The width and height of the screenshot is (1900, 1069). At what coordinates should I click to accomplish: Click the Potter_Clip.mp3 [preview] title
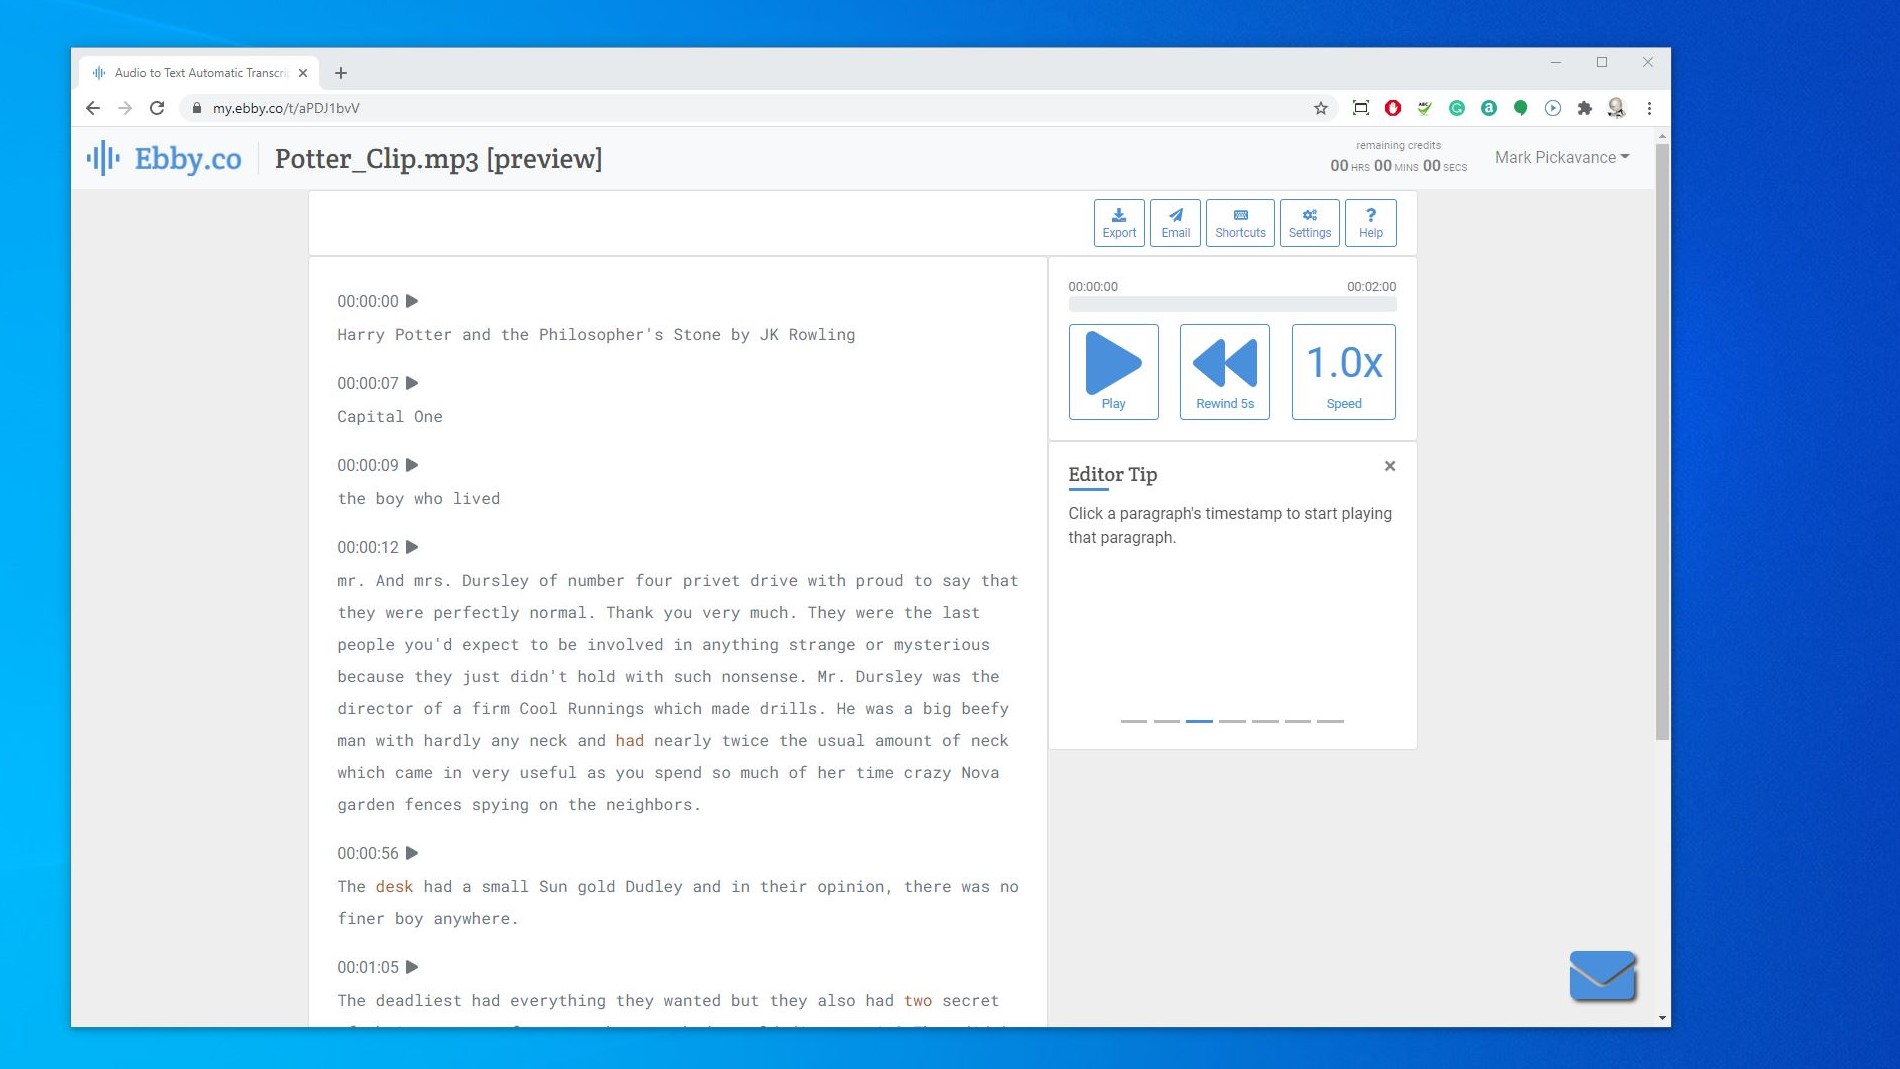(438, 159)
